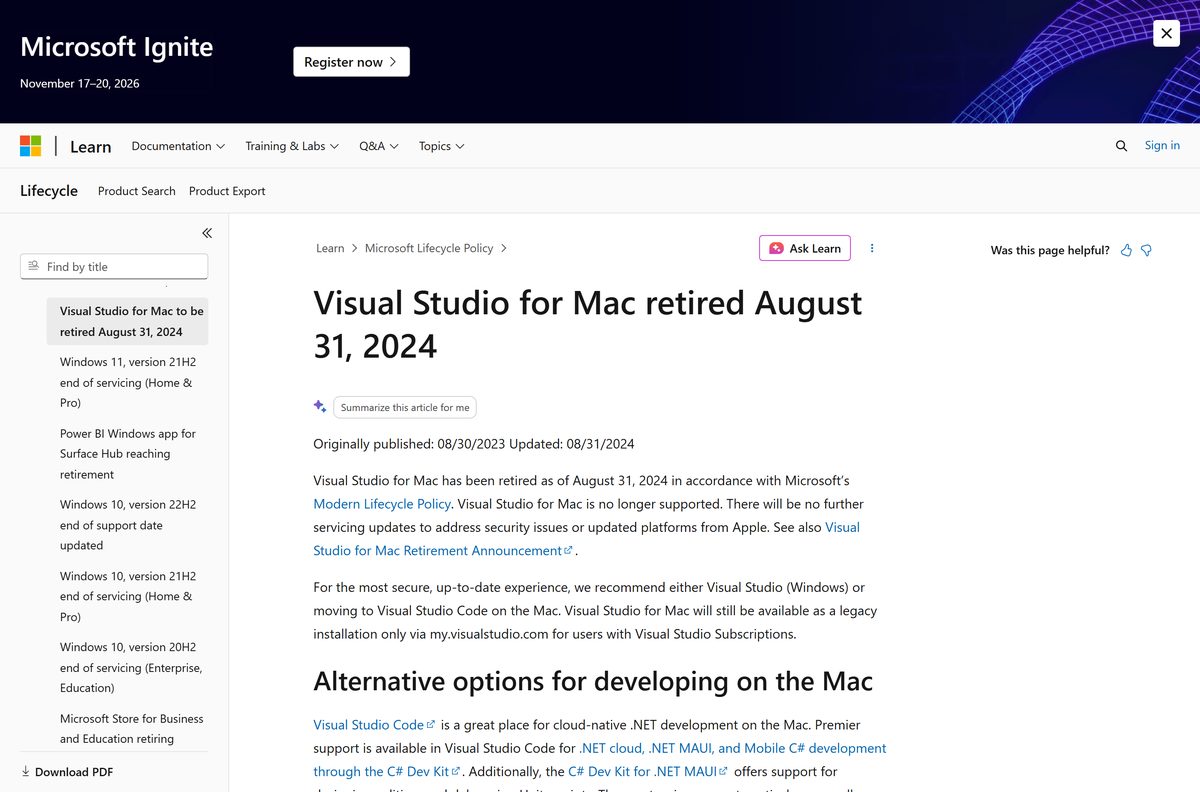
Task: Click the Learn breadcrumb link
Action: 330,248
